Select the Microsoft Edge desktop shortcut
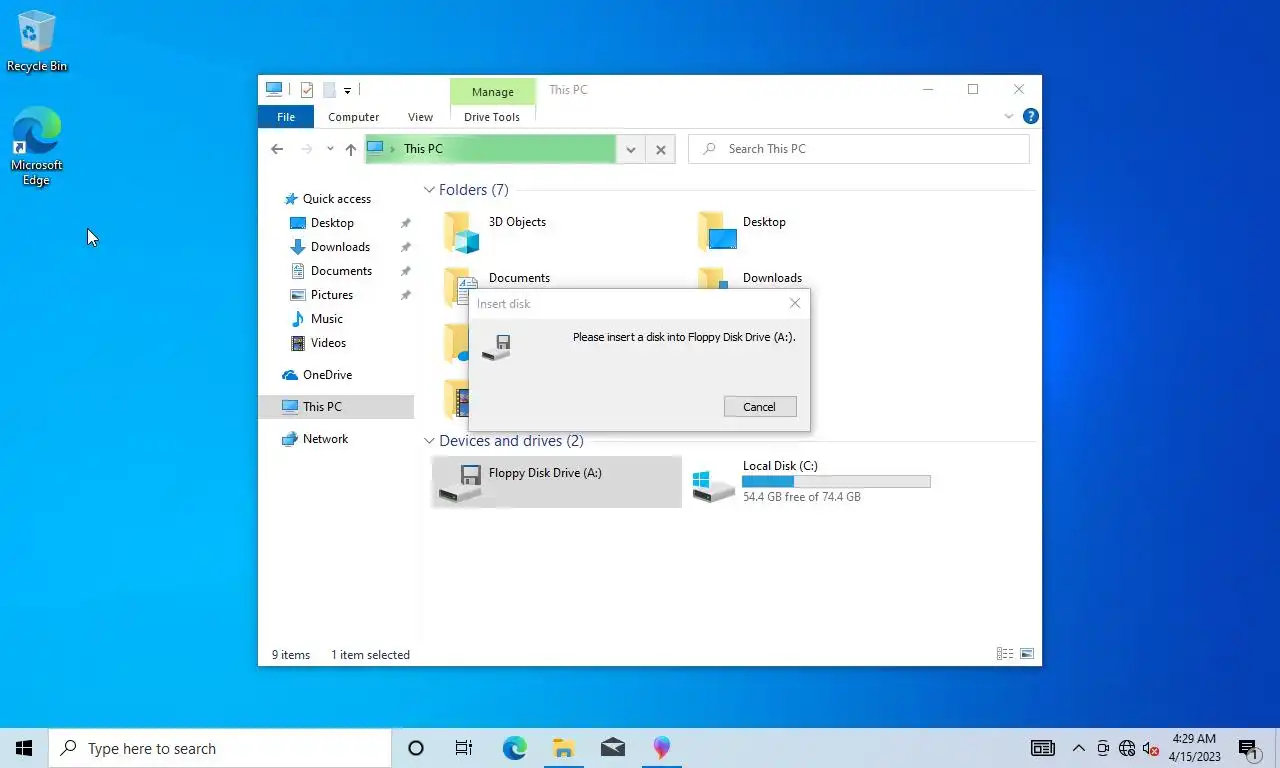The width and height of the screenshot is (1280, 768). coord(37,147)
